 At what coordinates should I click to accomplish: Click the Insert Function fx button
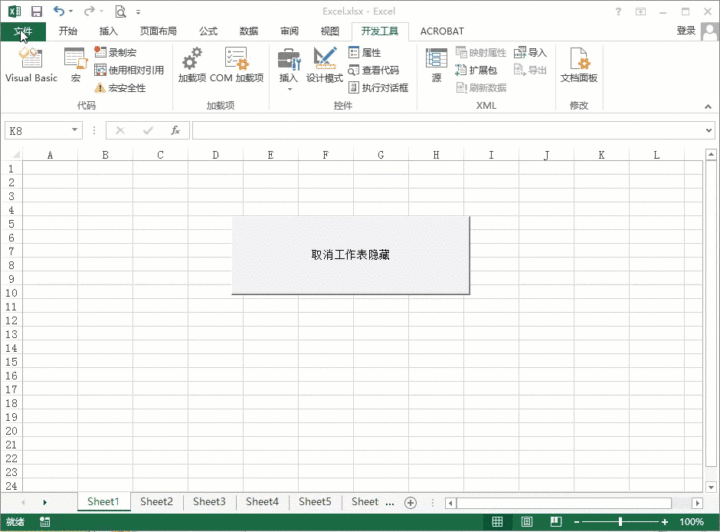click(175, 131)
